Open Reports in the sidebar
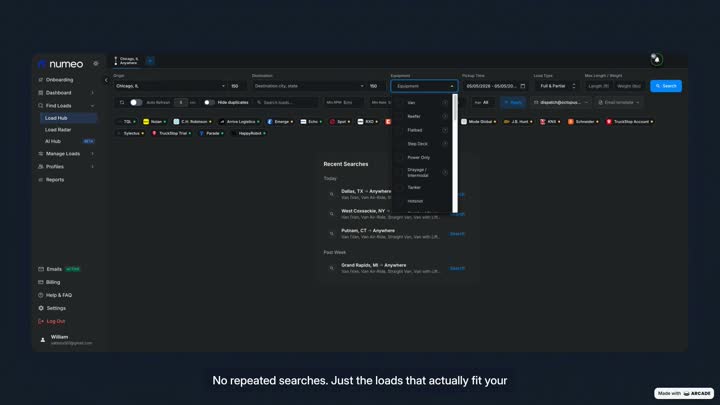 [55, 180]
